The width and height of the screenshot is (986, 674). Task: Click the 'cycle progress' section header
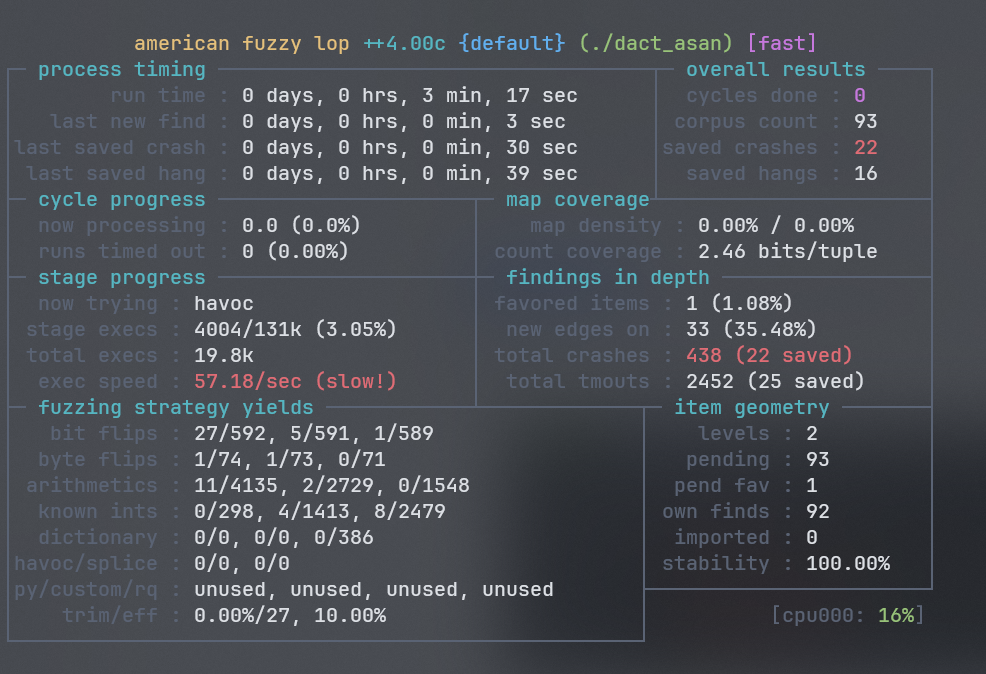pos(122,199)
